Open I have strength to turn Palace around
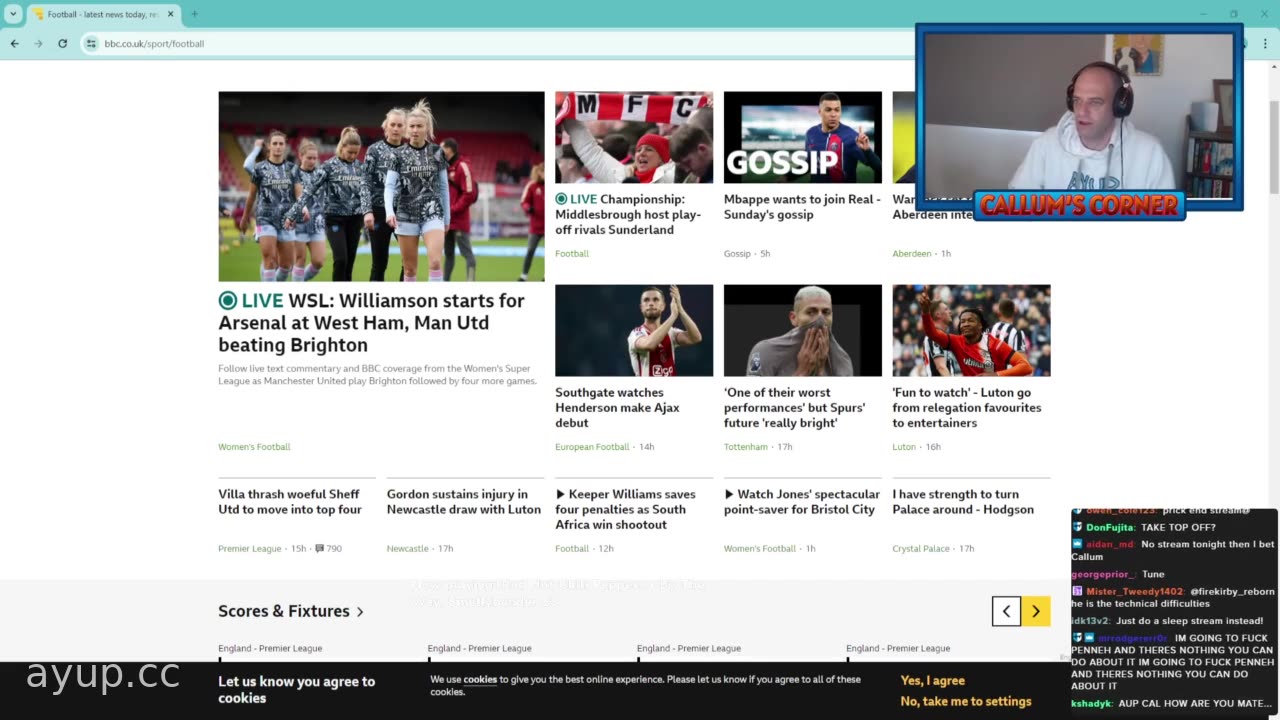This screenshot has height=720, width=1280. tap(963, 501)
